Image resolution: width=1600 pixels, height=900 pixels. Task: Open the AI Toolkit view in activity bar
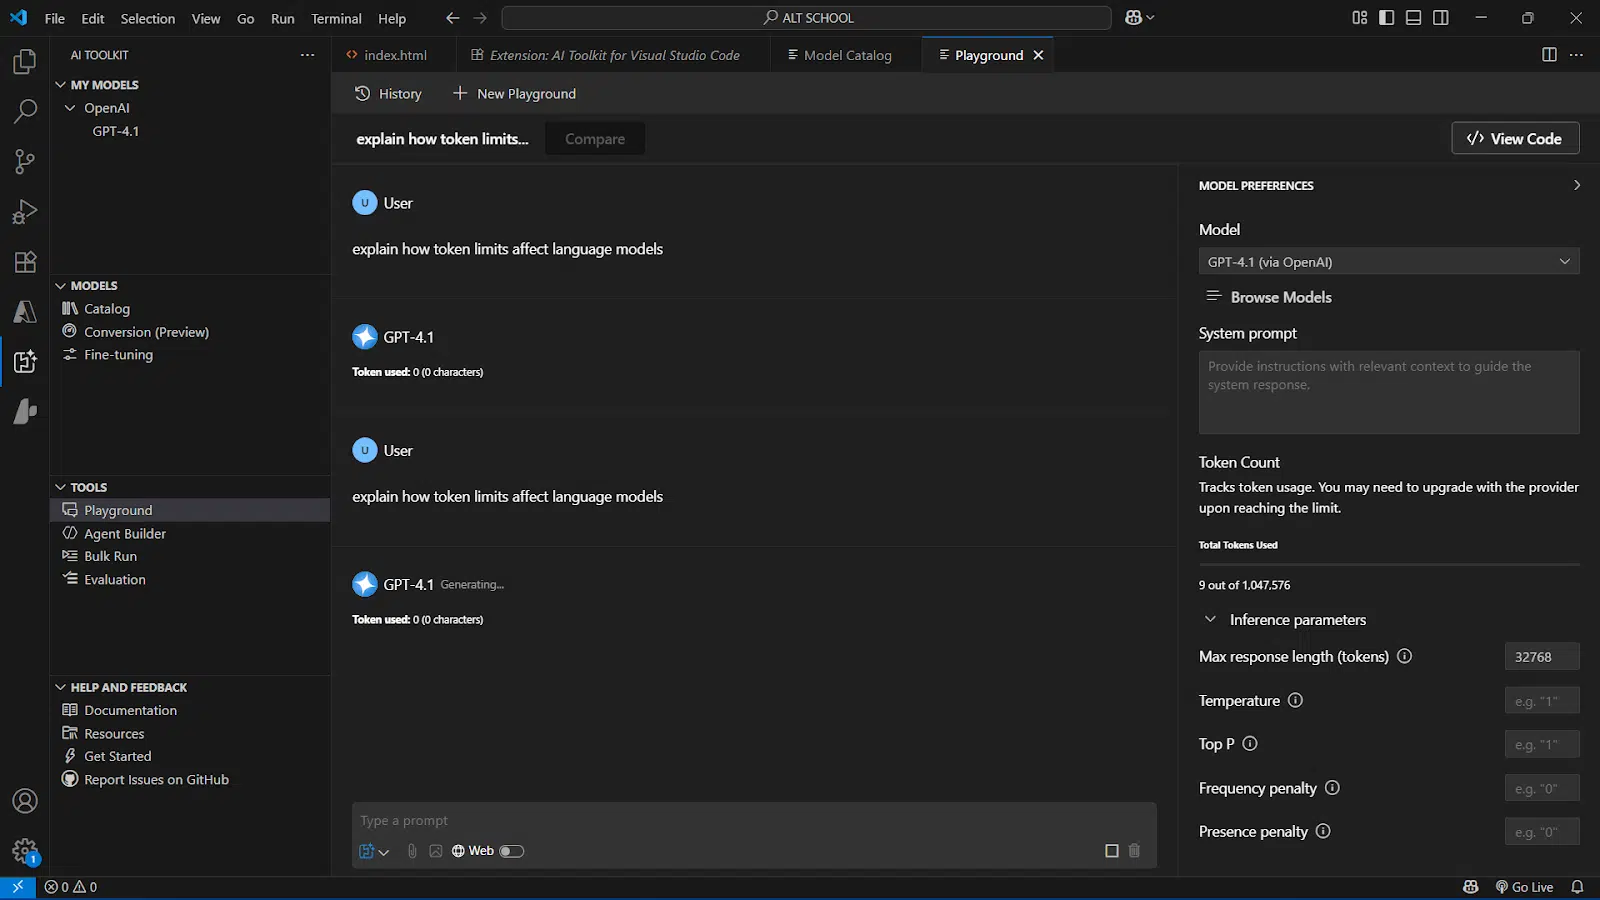25,361
